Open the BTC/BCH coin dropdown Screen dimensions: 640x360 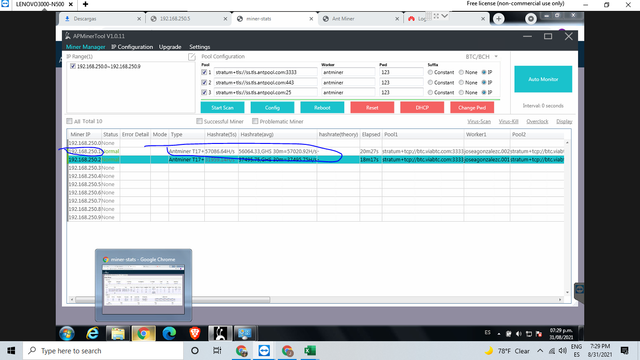[x=482, y=57]
